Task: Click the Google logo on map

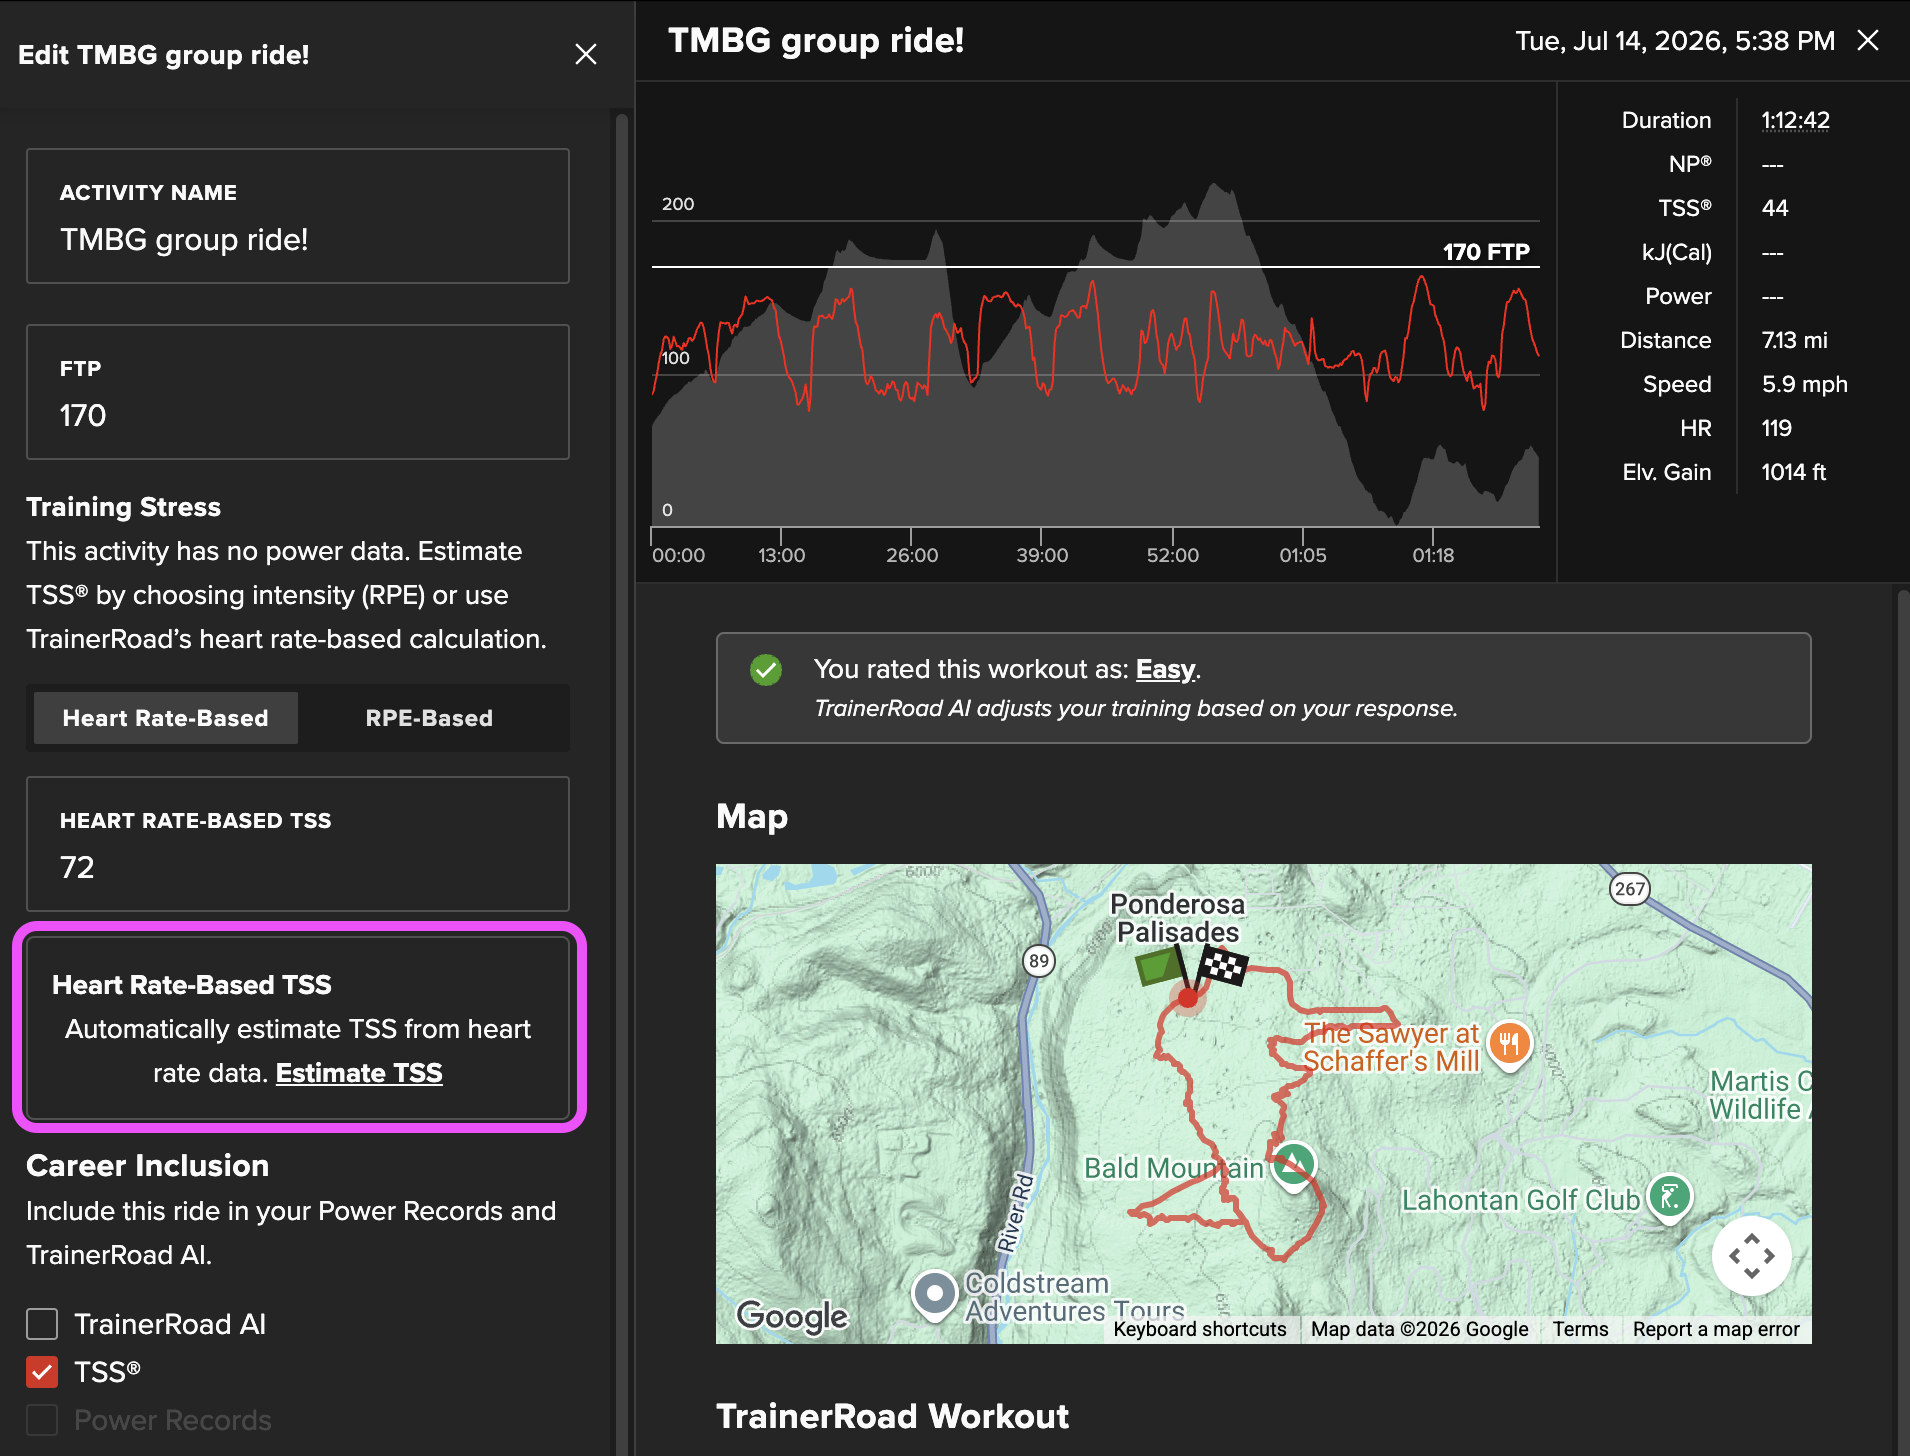Action: 792,1316
